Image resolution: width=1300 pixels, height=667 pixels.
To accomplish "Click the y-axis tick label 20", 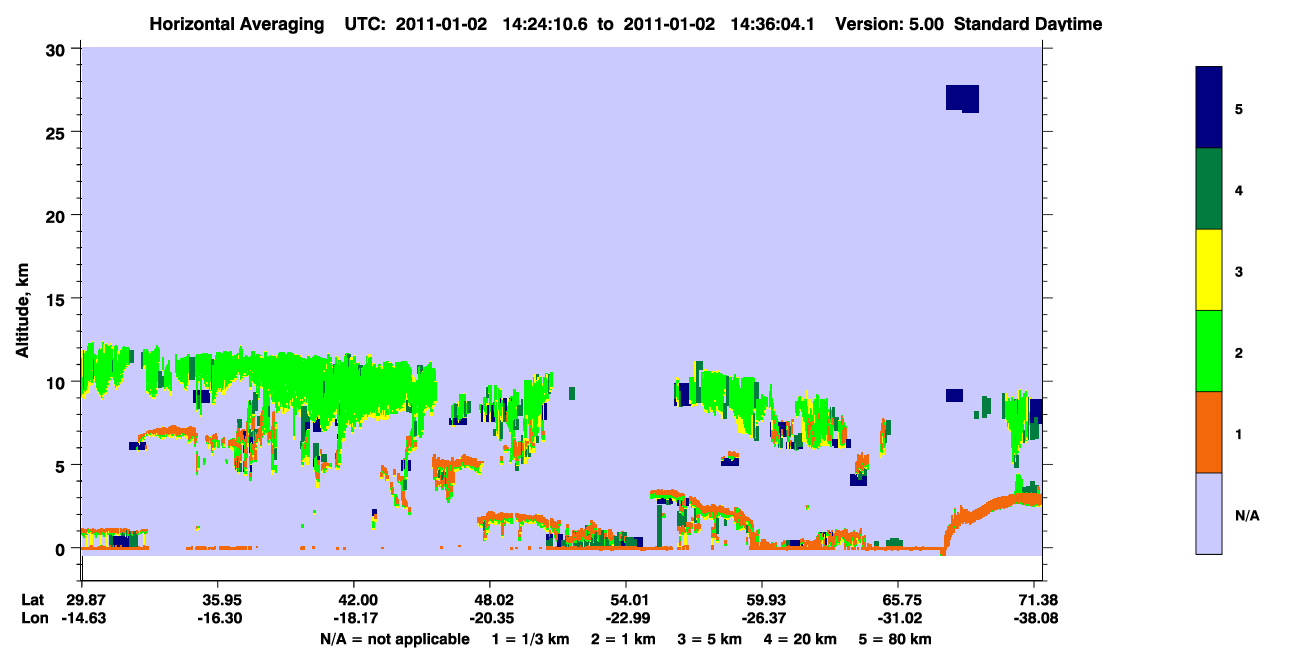I will 56,215.
